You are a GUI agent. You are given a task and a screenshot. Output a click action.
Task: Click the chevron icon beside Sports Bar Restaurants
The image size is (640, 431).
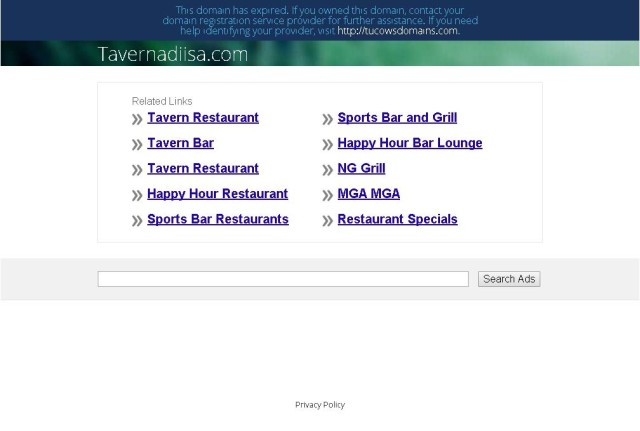click(x=137, y=221)
